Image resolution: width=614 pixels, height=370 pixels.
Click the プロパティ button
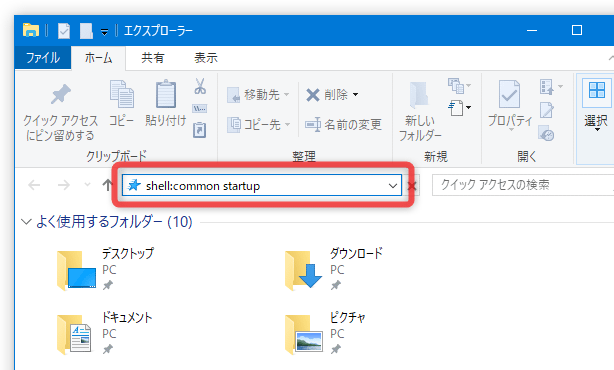(x=510, y=106)
